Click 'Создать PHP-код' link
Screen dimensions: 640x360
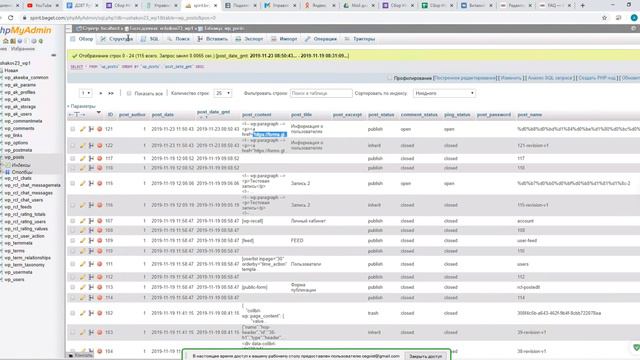tap(597, 78)
